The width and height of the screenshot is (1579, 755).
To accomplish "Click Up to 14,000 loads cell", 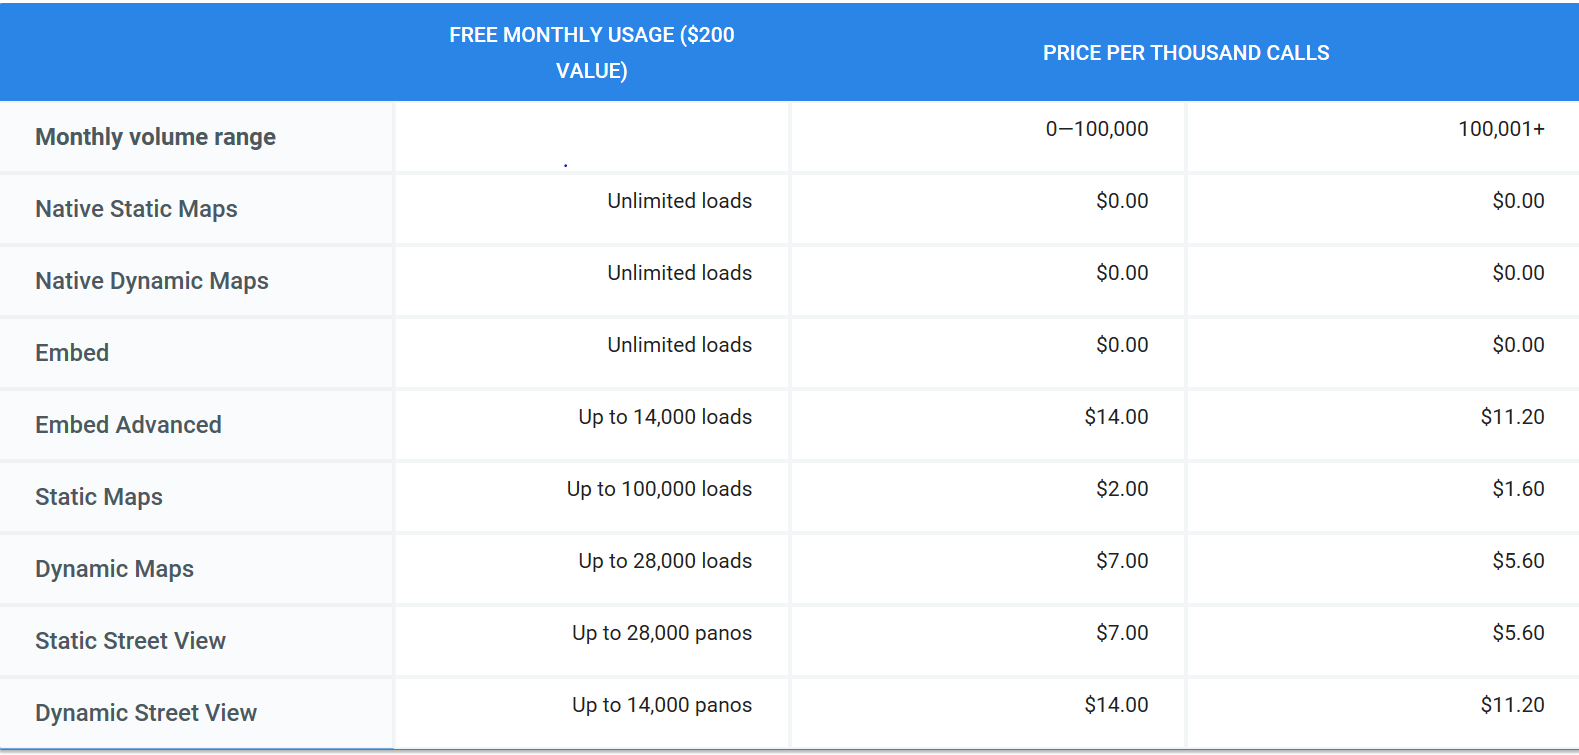I will coord(665,417).
